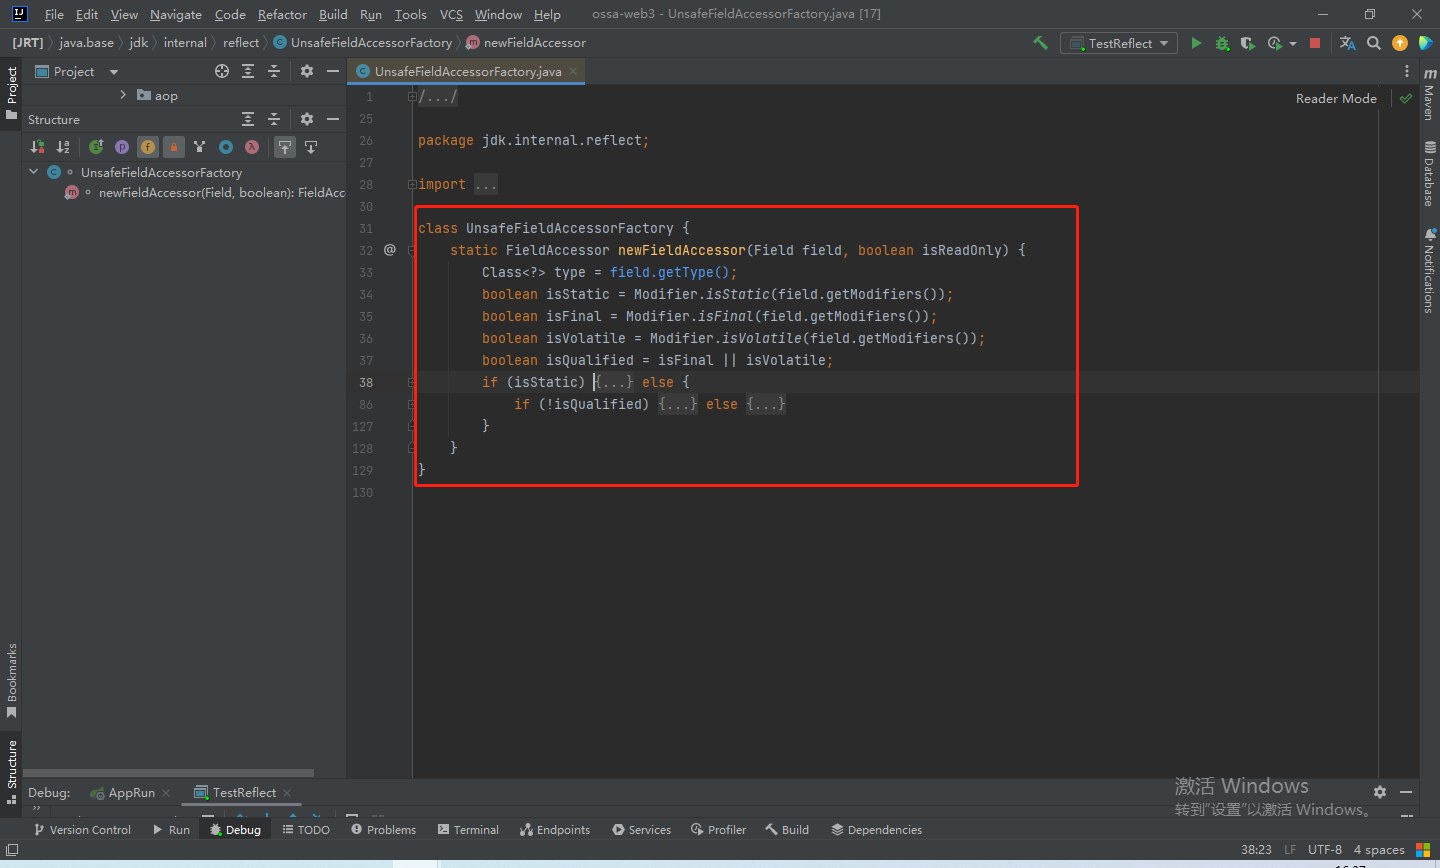The width and height of the screenshot is (1440, 868).
Task: Toggle show anonymous classes
Action: pos(226,147)
